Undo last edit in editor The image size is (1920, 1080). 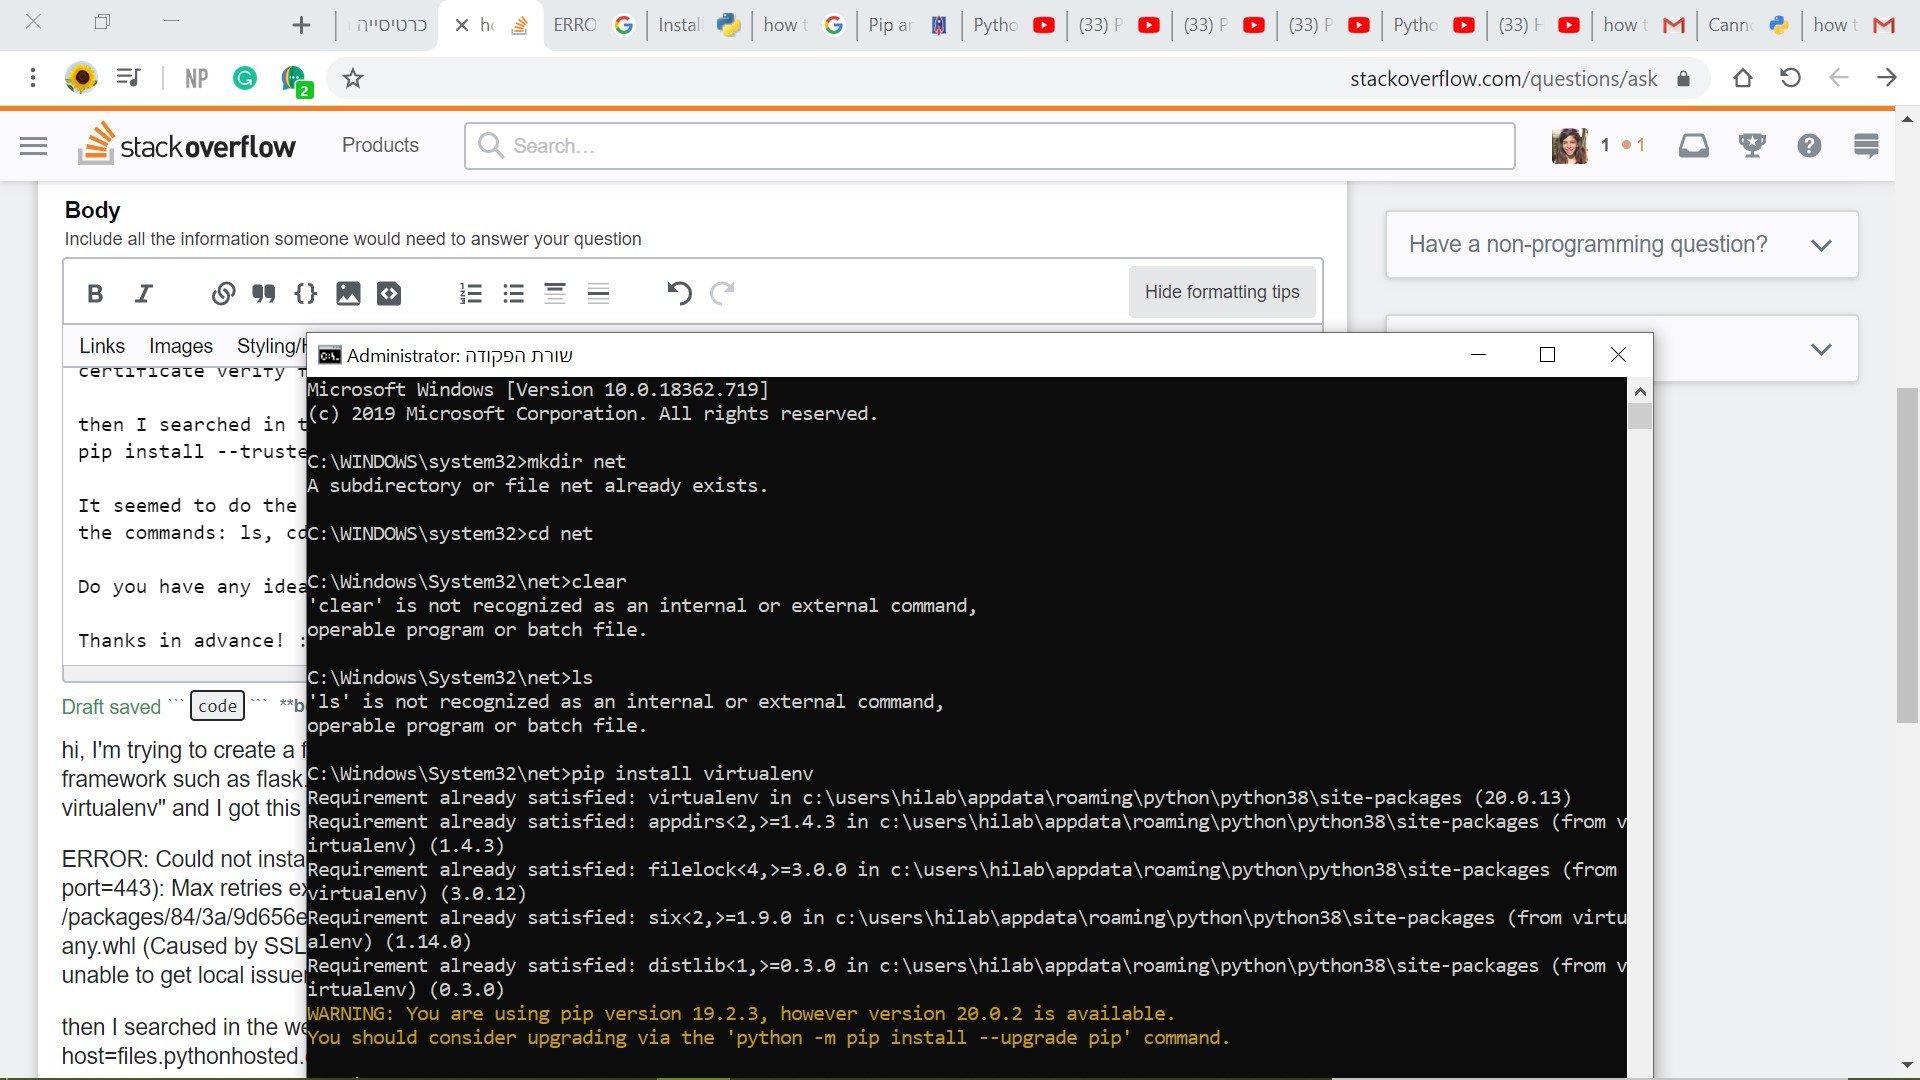point(679,294)
